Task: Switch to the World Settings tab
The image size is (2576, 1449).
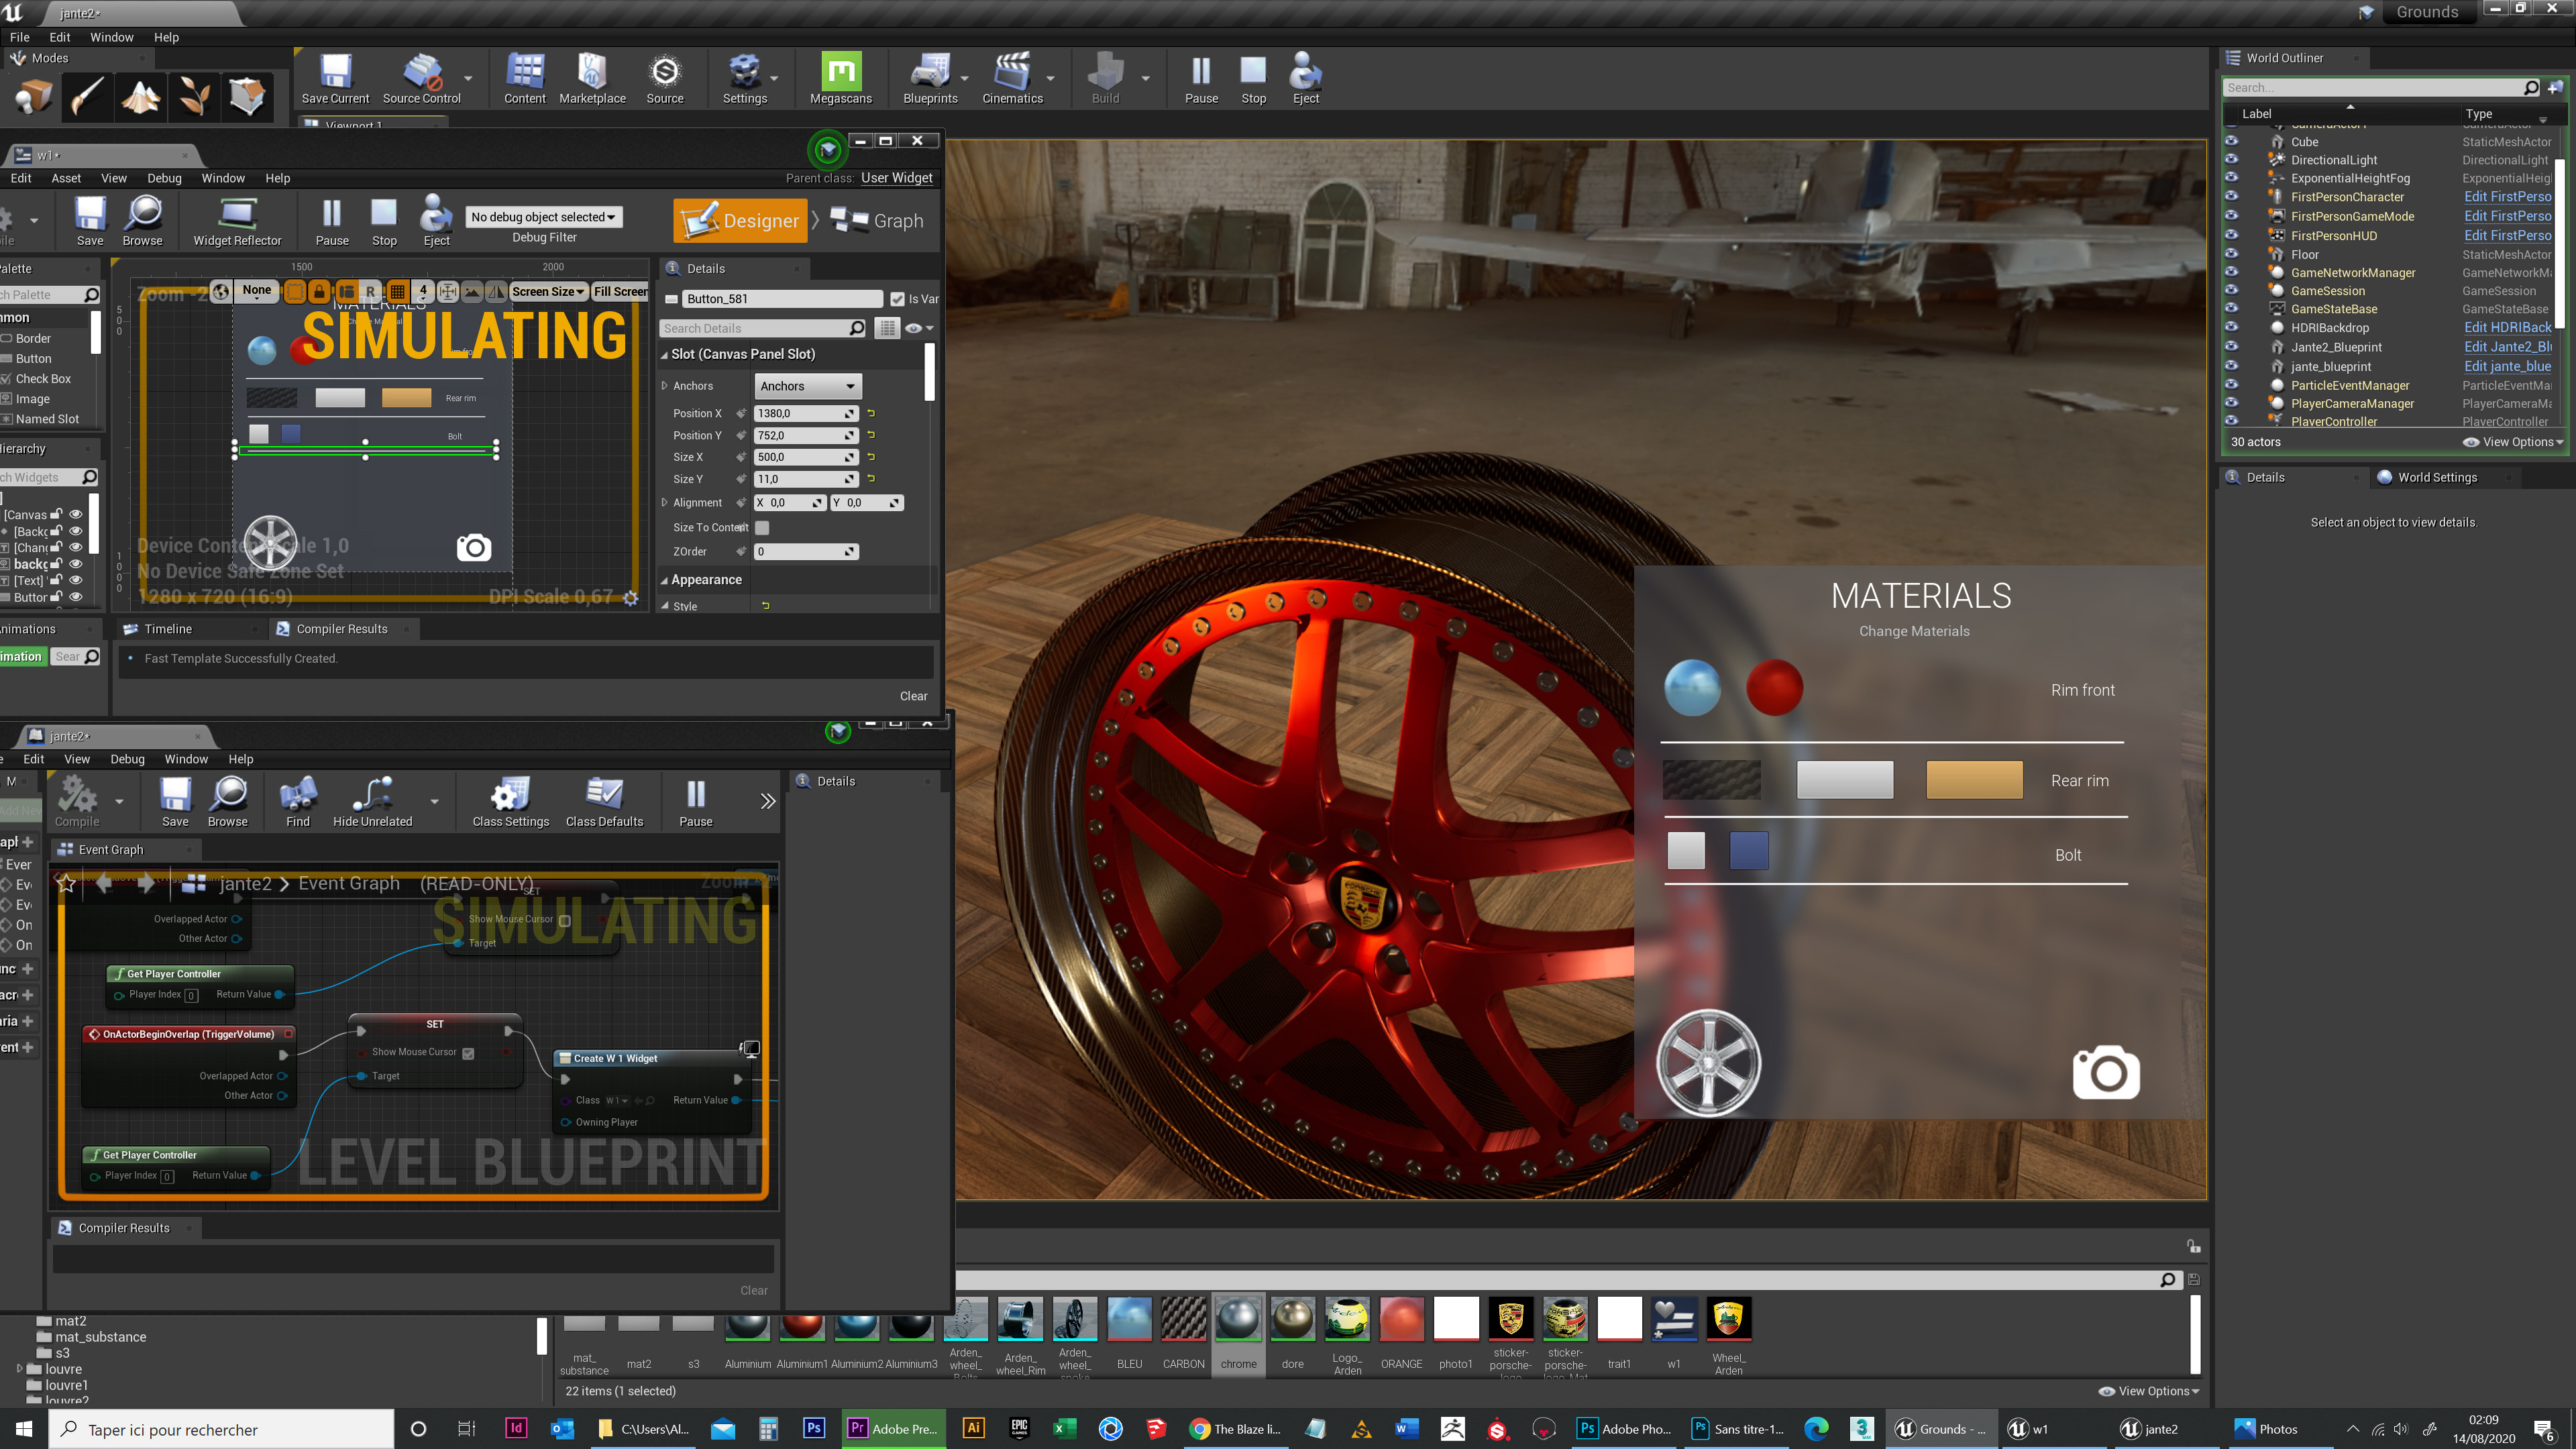Action: (2437, 477)
